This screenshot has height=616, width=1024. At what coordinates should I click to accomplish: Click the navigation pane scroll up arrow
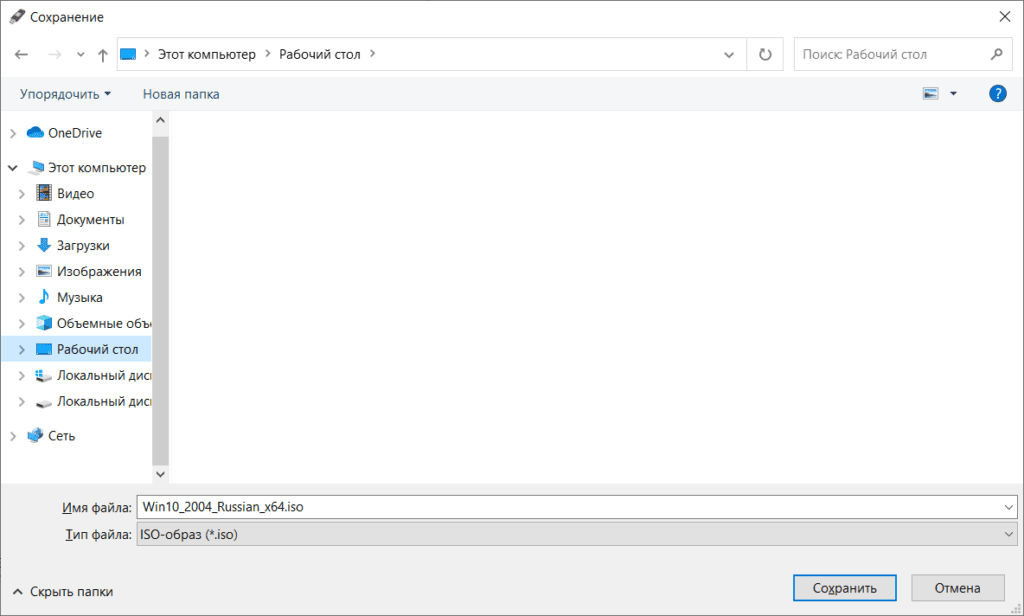click(160, 120)
